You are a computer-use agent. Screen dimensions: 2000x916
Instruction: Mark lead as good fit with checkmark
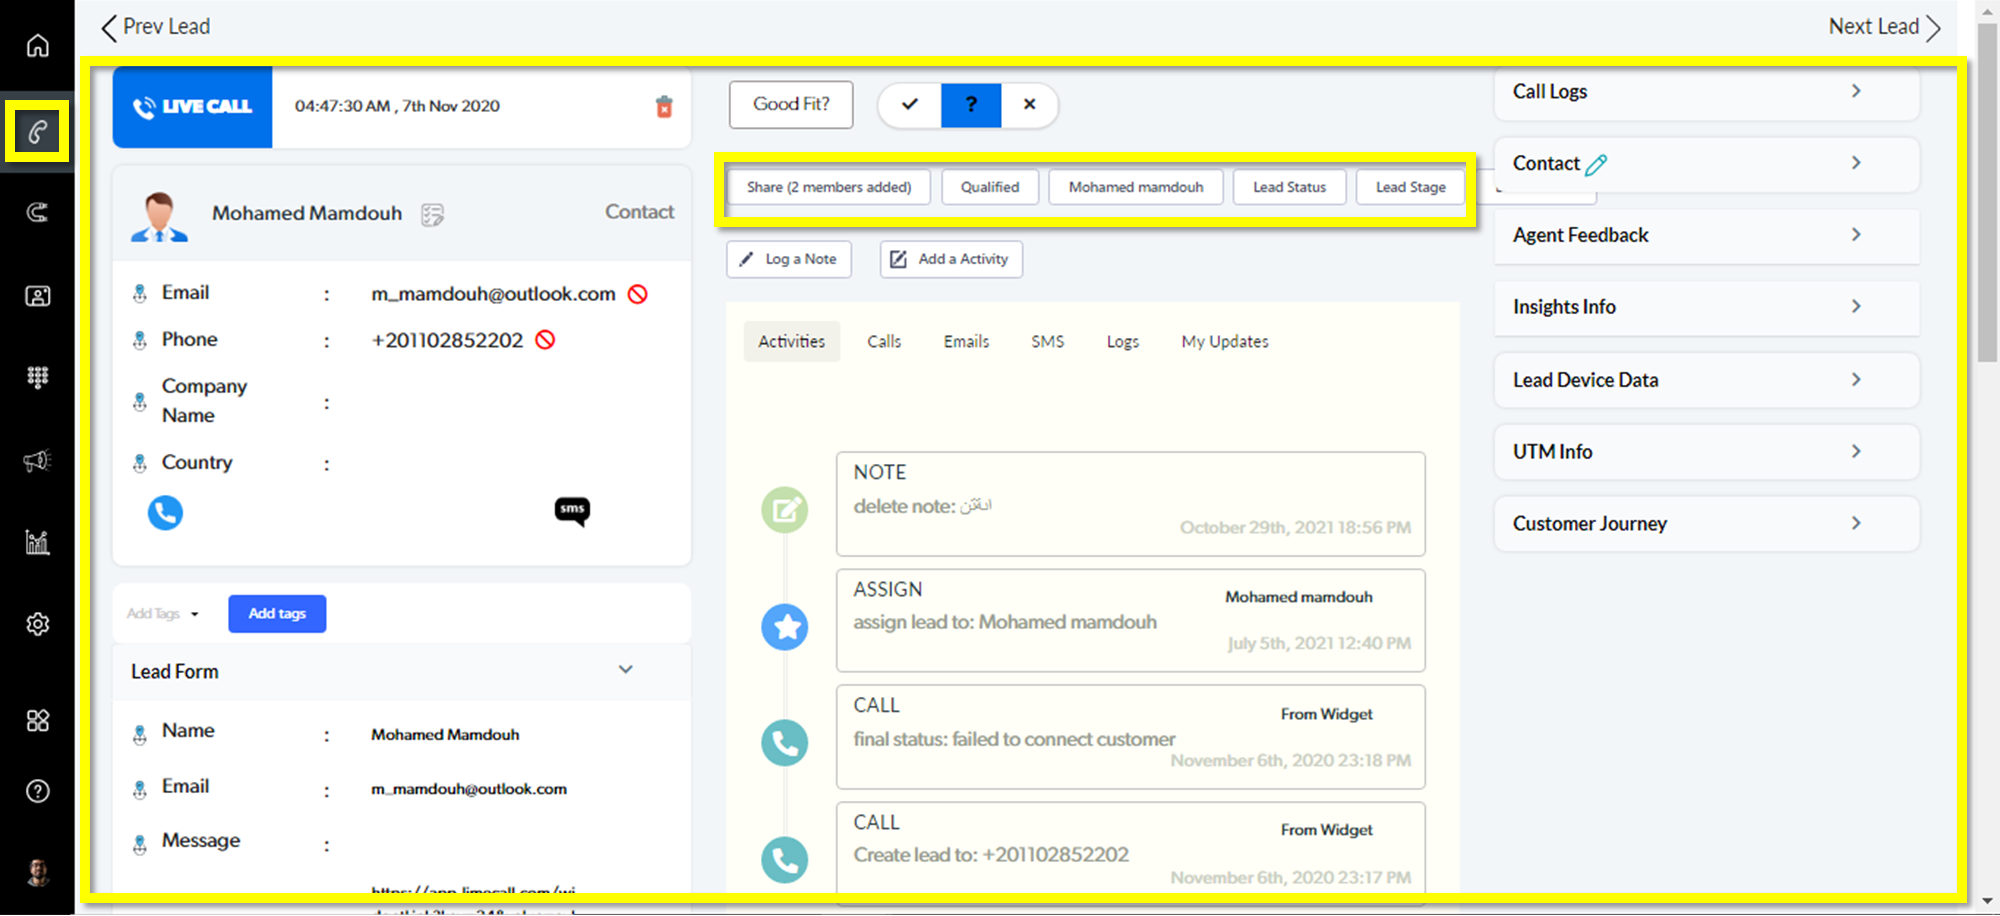pyautogui.click(x=910, y=105)
